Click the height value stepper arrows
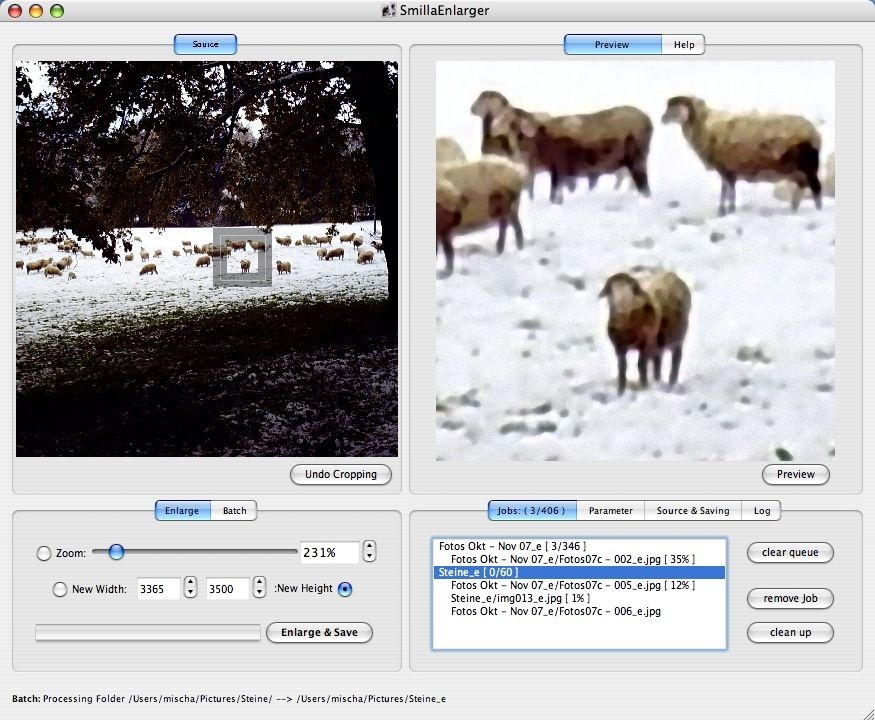Viewport: 875px width, 720px height. pyautogui.click(x=260, y=589)
